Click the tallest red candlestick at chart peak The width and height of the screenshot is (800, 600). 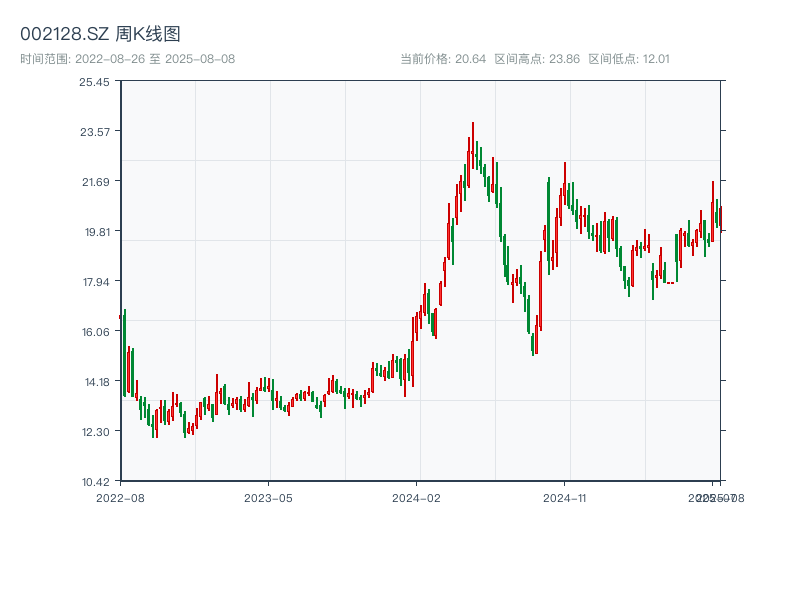473,145
